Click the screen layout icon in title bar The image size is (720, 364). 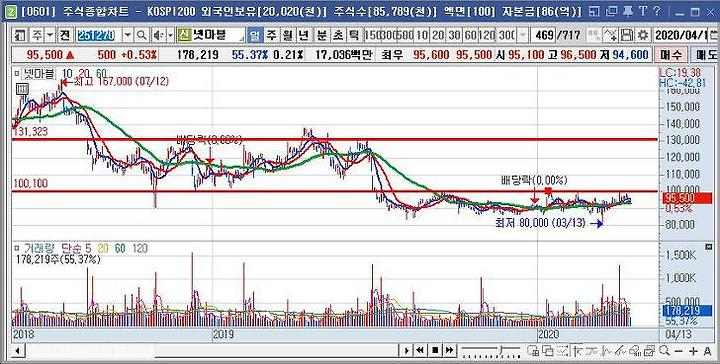[x=595, y=11]
